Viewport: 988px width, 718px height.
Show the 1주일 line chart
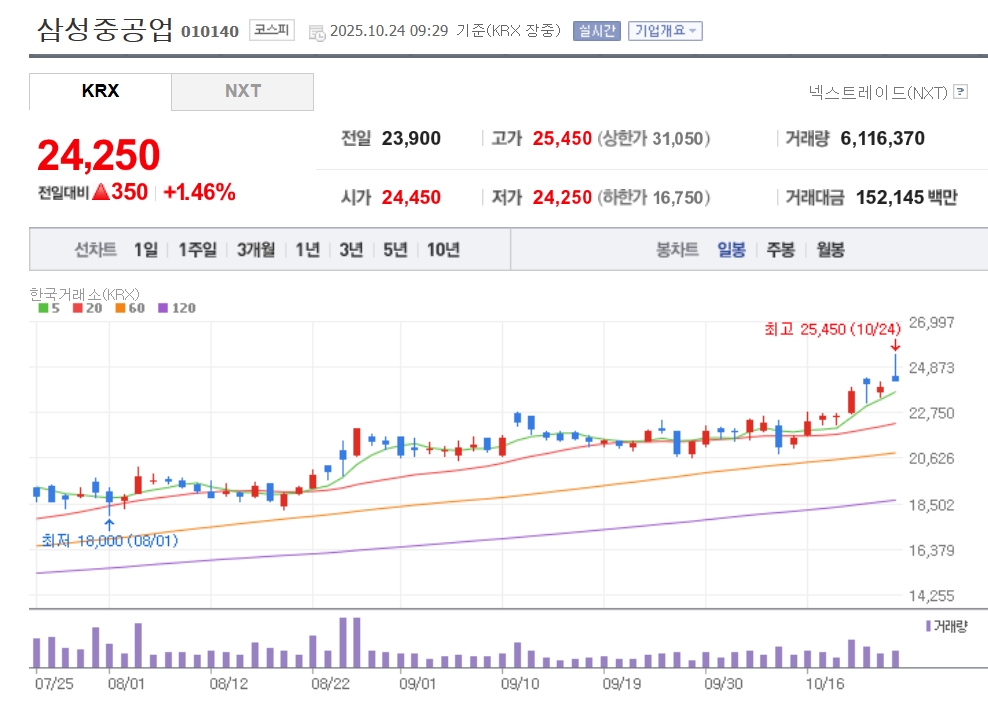coord(197,250)
